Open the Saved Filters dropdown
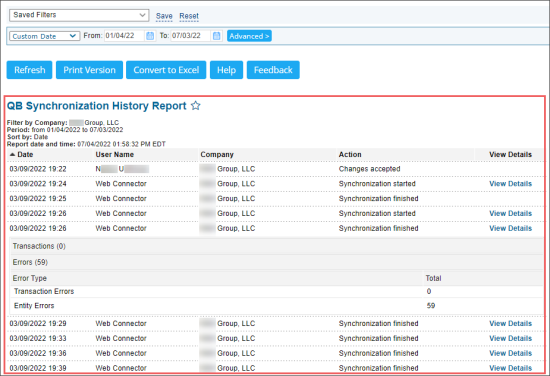The width and height of the screenshot is (550, 376). pos(79,15)
